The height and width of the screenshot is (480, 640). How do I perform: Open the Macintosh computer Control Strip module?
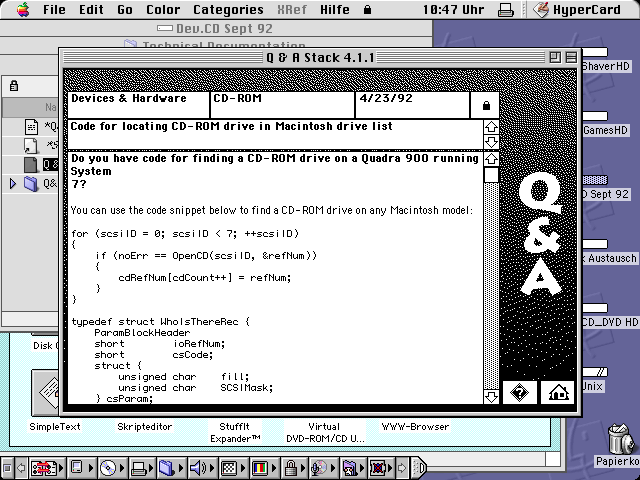(80, 468)
